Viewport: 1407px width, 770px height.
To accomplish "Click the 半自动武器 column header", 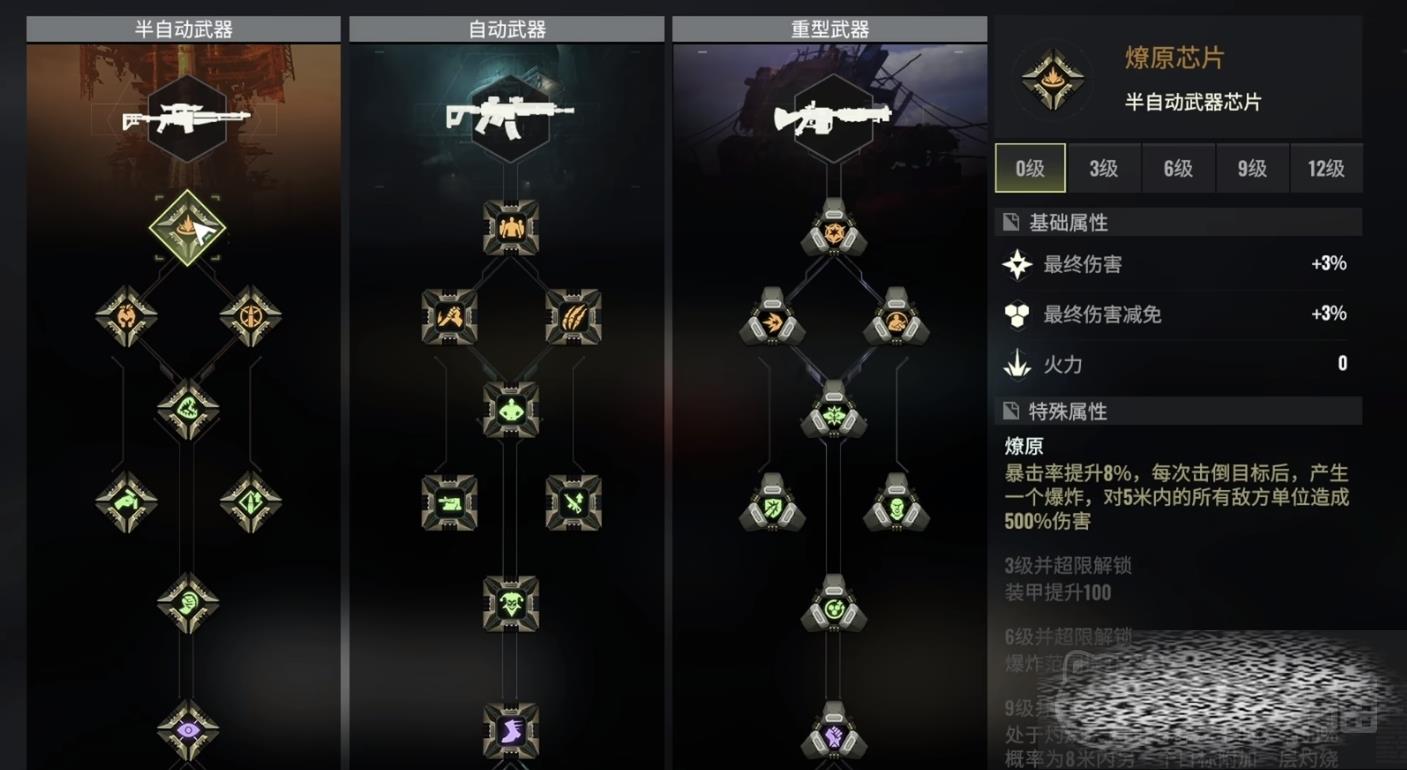I will coord(184,29).
